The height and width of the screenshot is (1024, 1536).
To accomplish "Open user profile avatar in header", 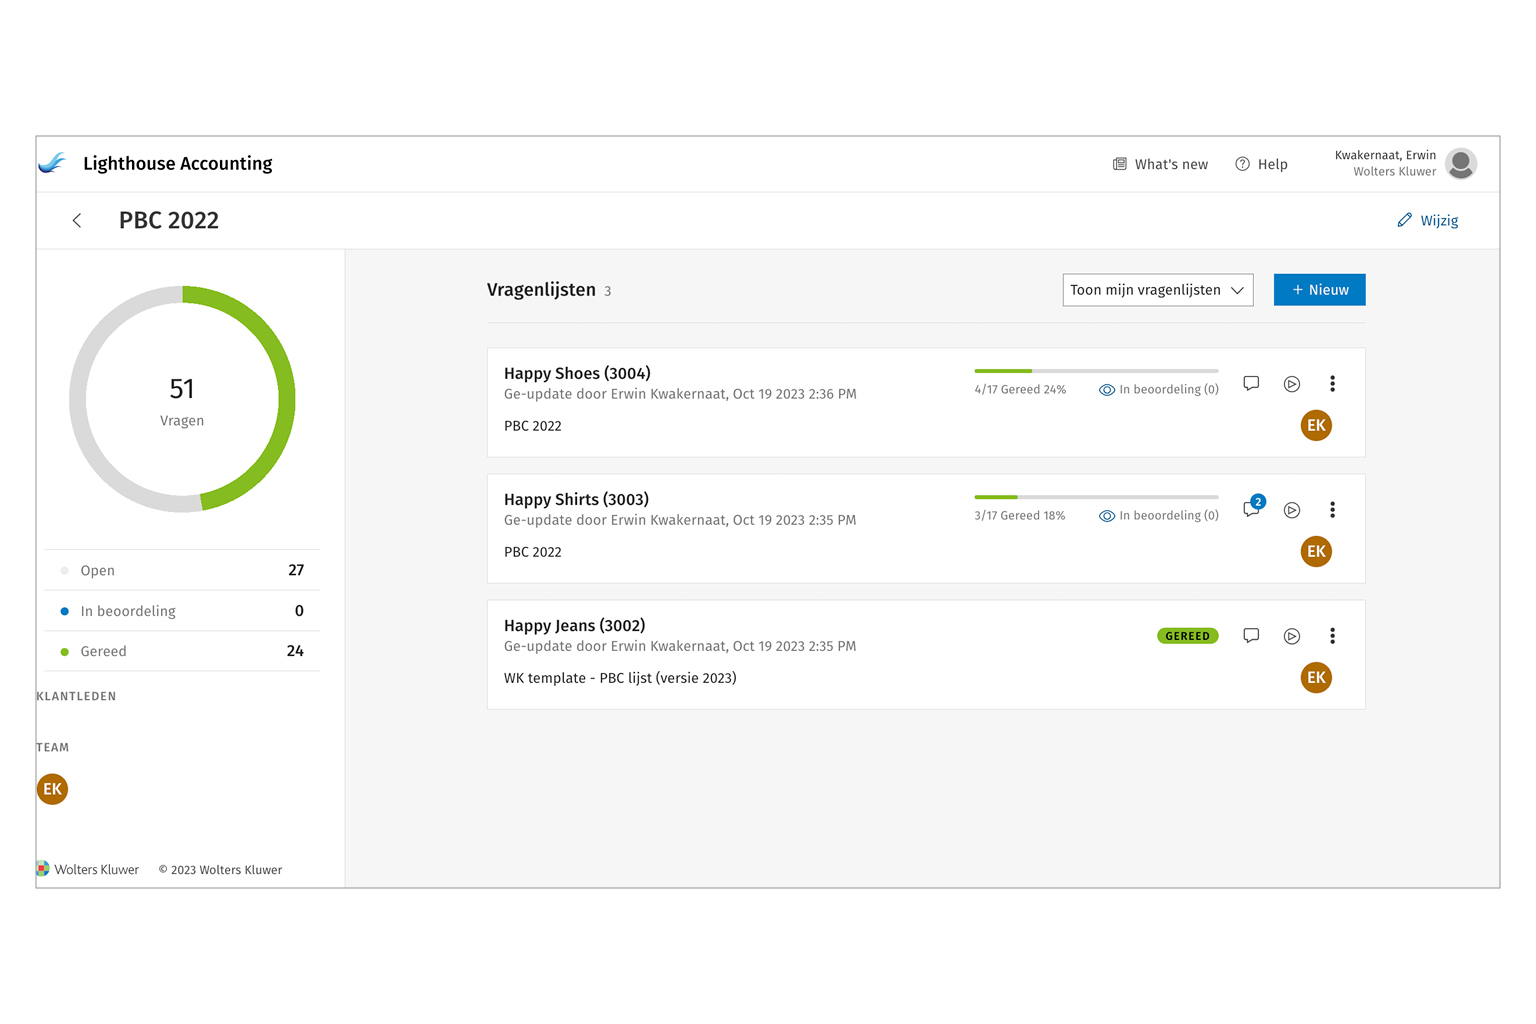I will click(1461, 164).
